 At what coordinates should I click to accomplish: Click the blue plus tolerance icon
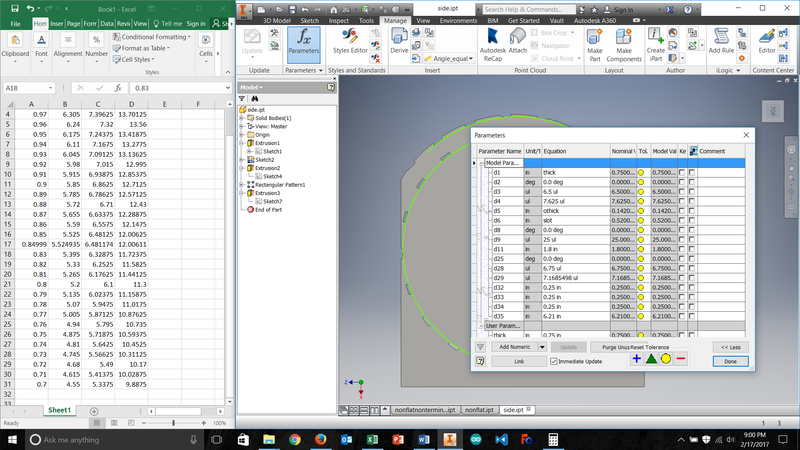click(636, 359)
